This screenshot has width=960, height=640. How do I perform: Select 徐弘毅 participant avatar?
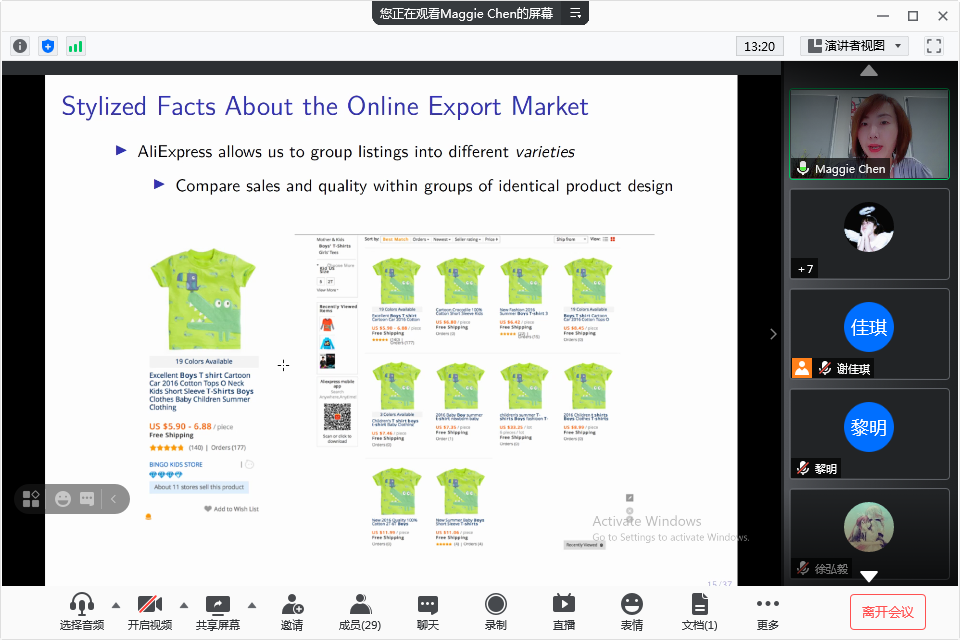869,527
